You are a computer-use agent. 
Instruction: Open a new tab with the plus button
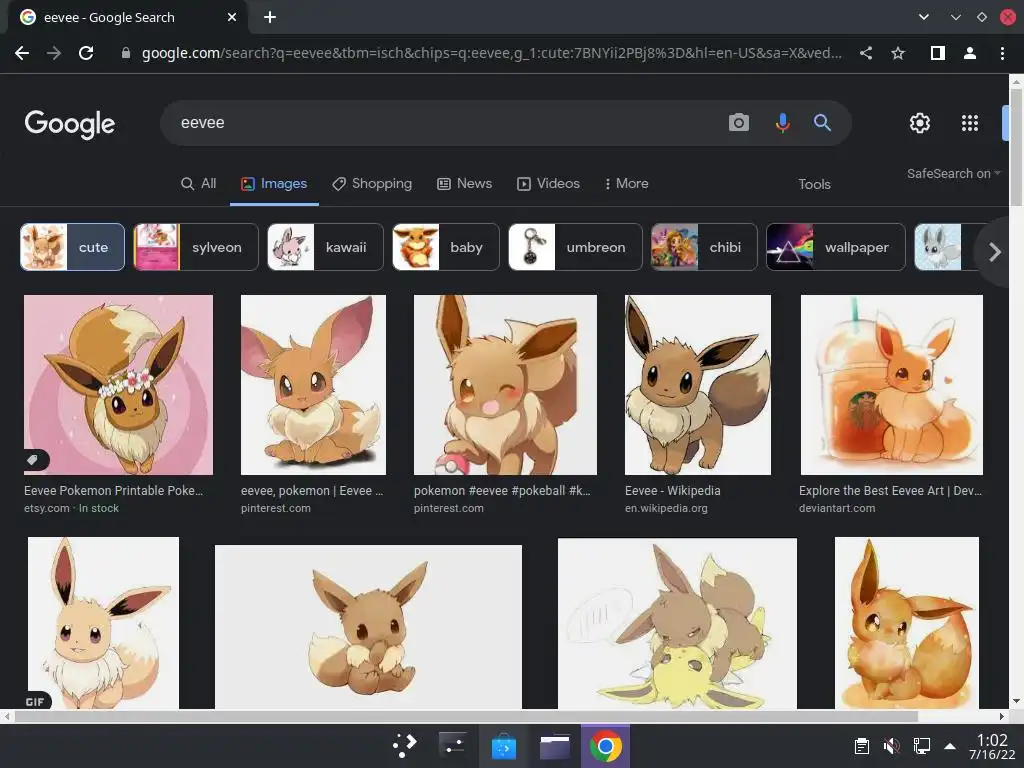click(270, 17)
